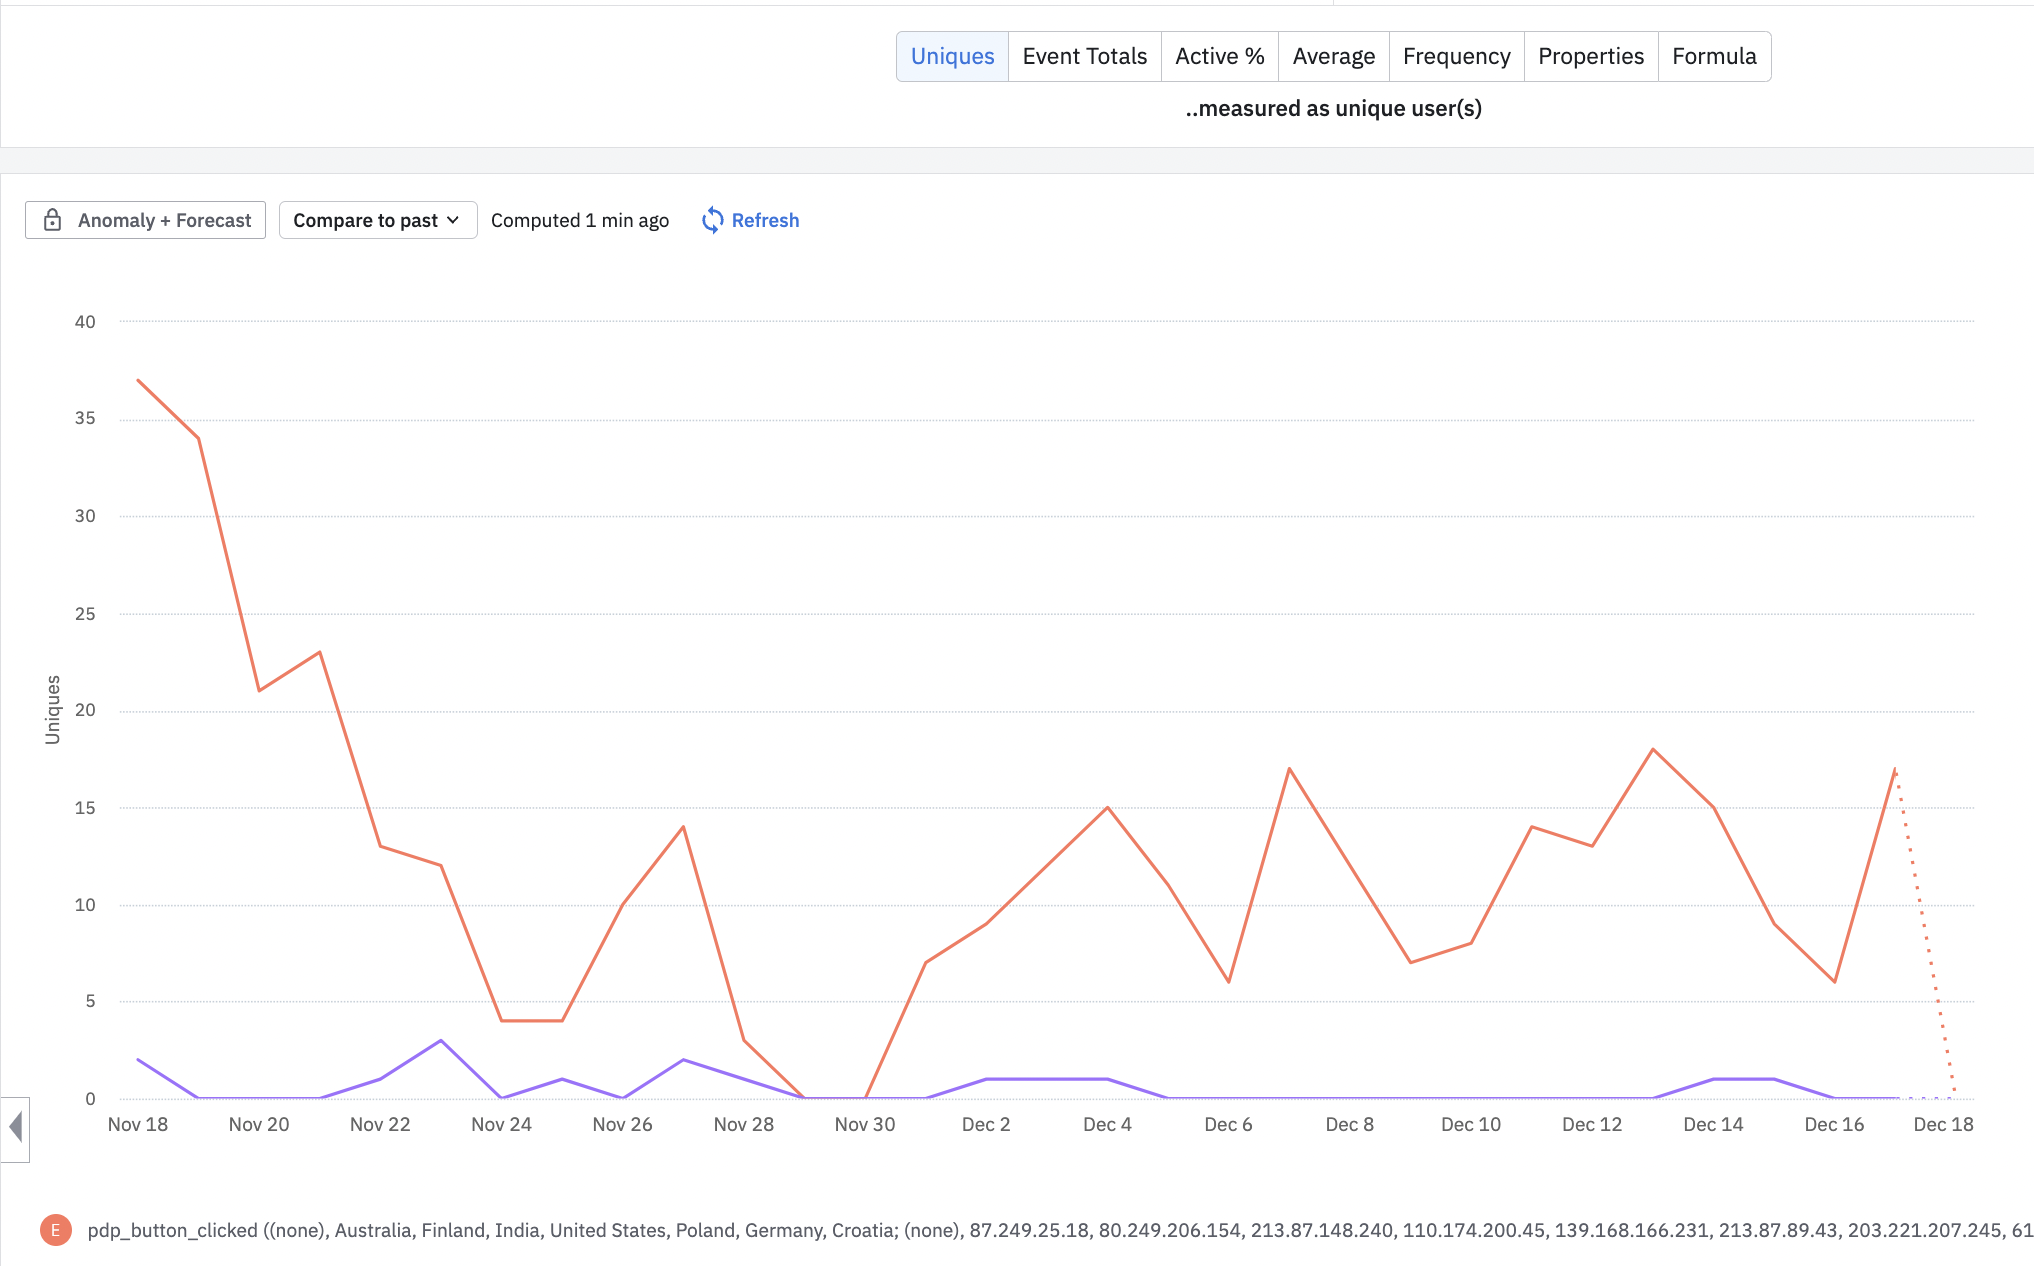This screenshot has height=1266, width=2034.
Task: Open the Compare to past dropdown
Action: (377, 220)
